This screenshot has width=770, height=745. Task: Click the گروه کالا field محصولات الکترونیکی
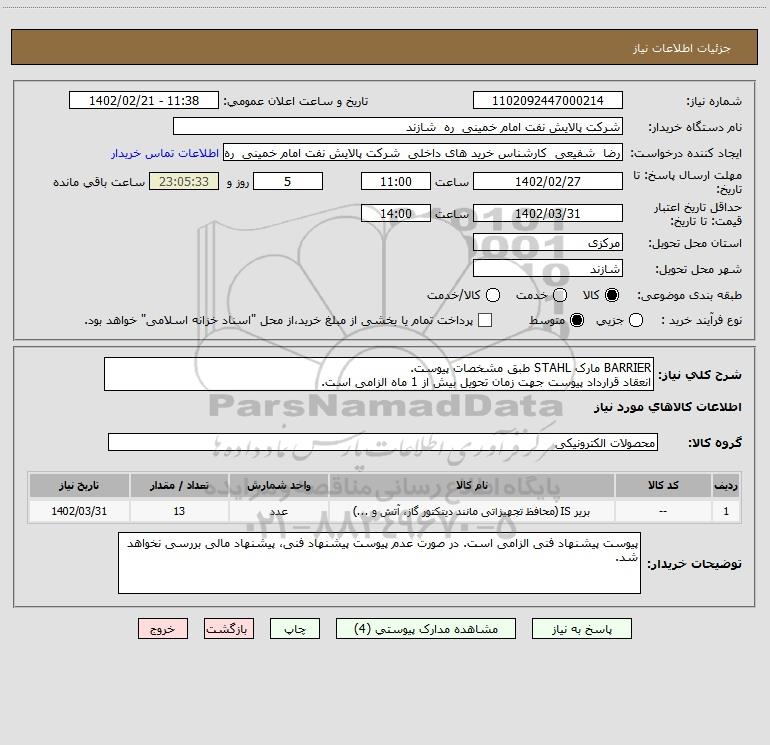tap(383, 442)
